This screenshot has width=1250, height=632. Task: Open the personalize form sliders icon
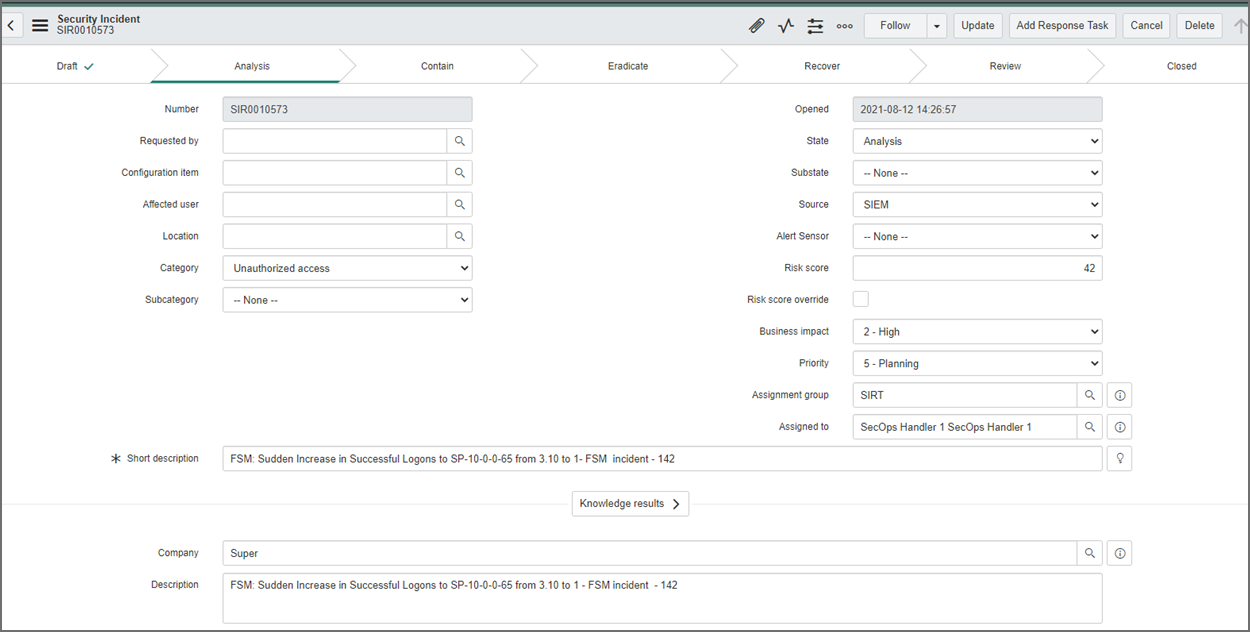tap(815, 25)
